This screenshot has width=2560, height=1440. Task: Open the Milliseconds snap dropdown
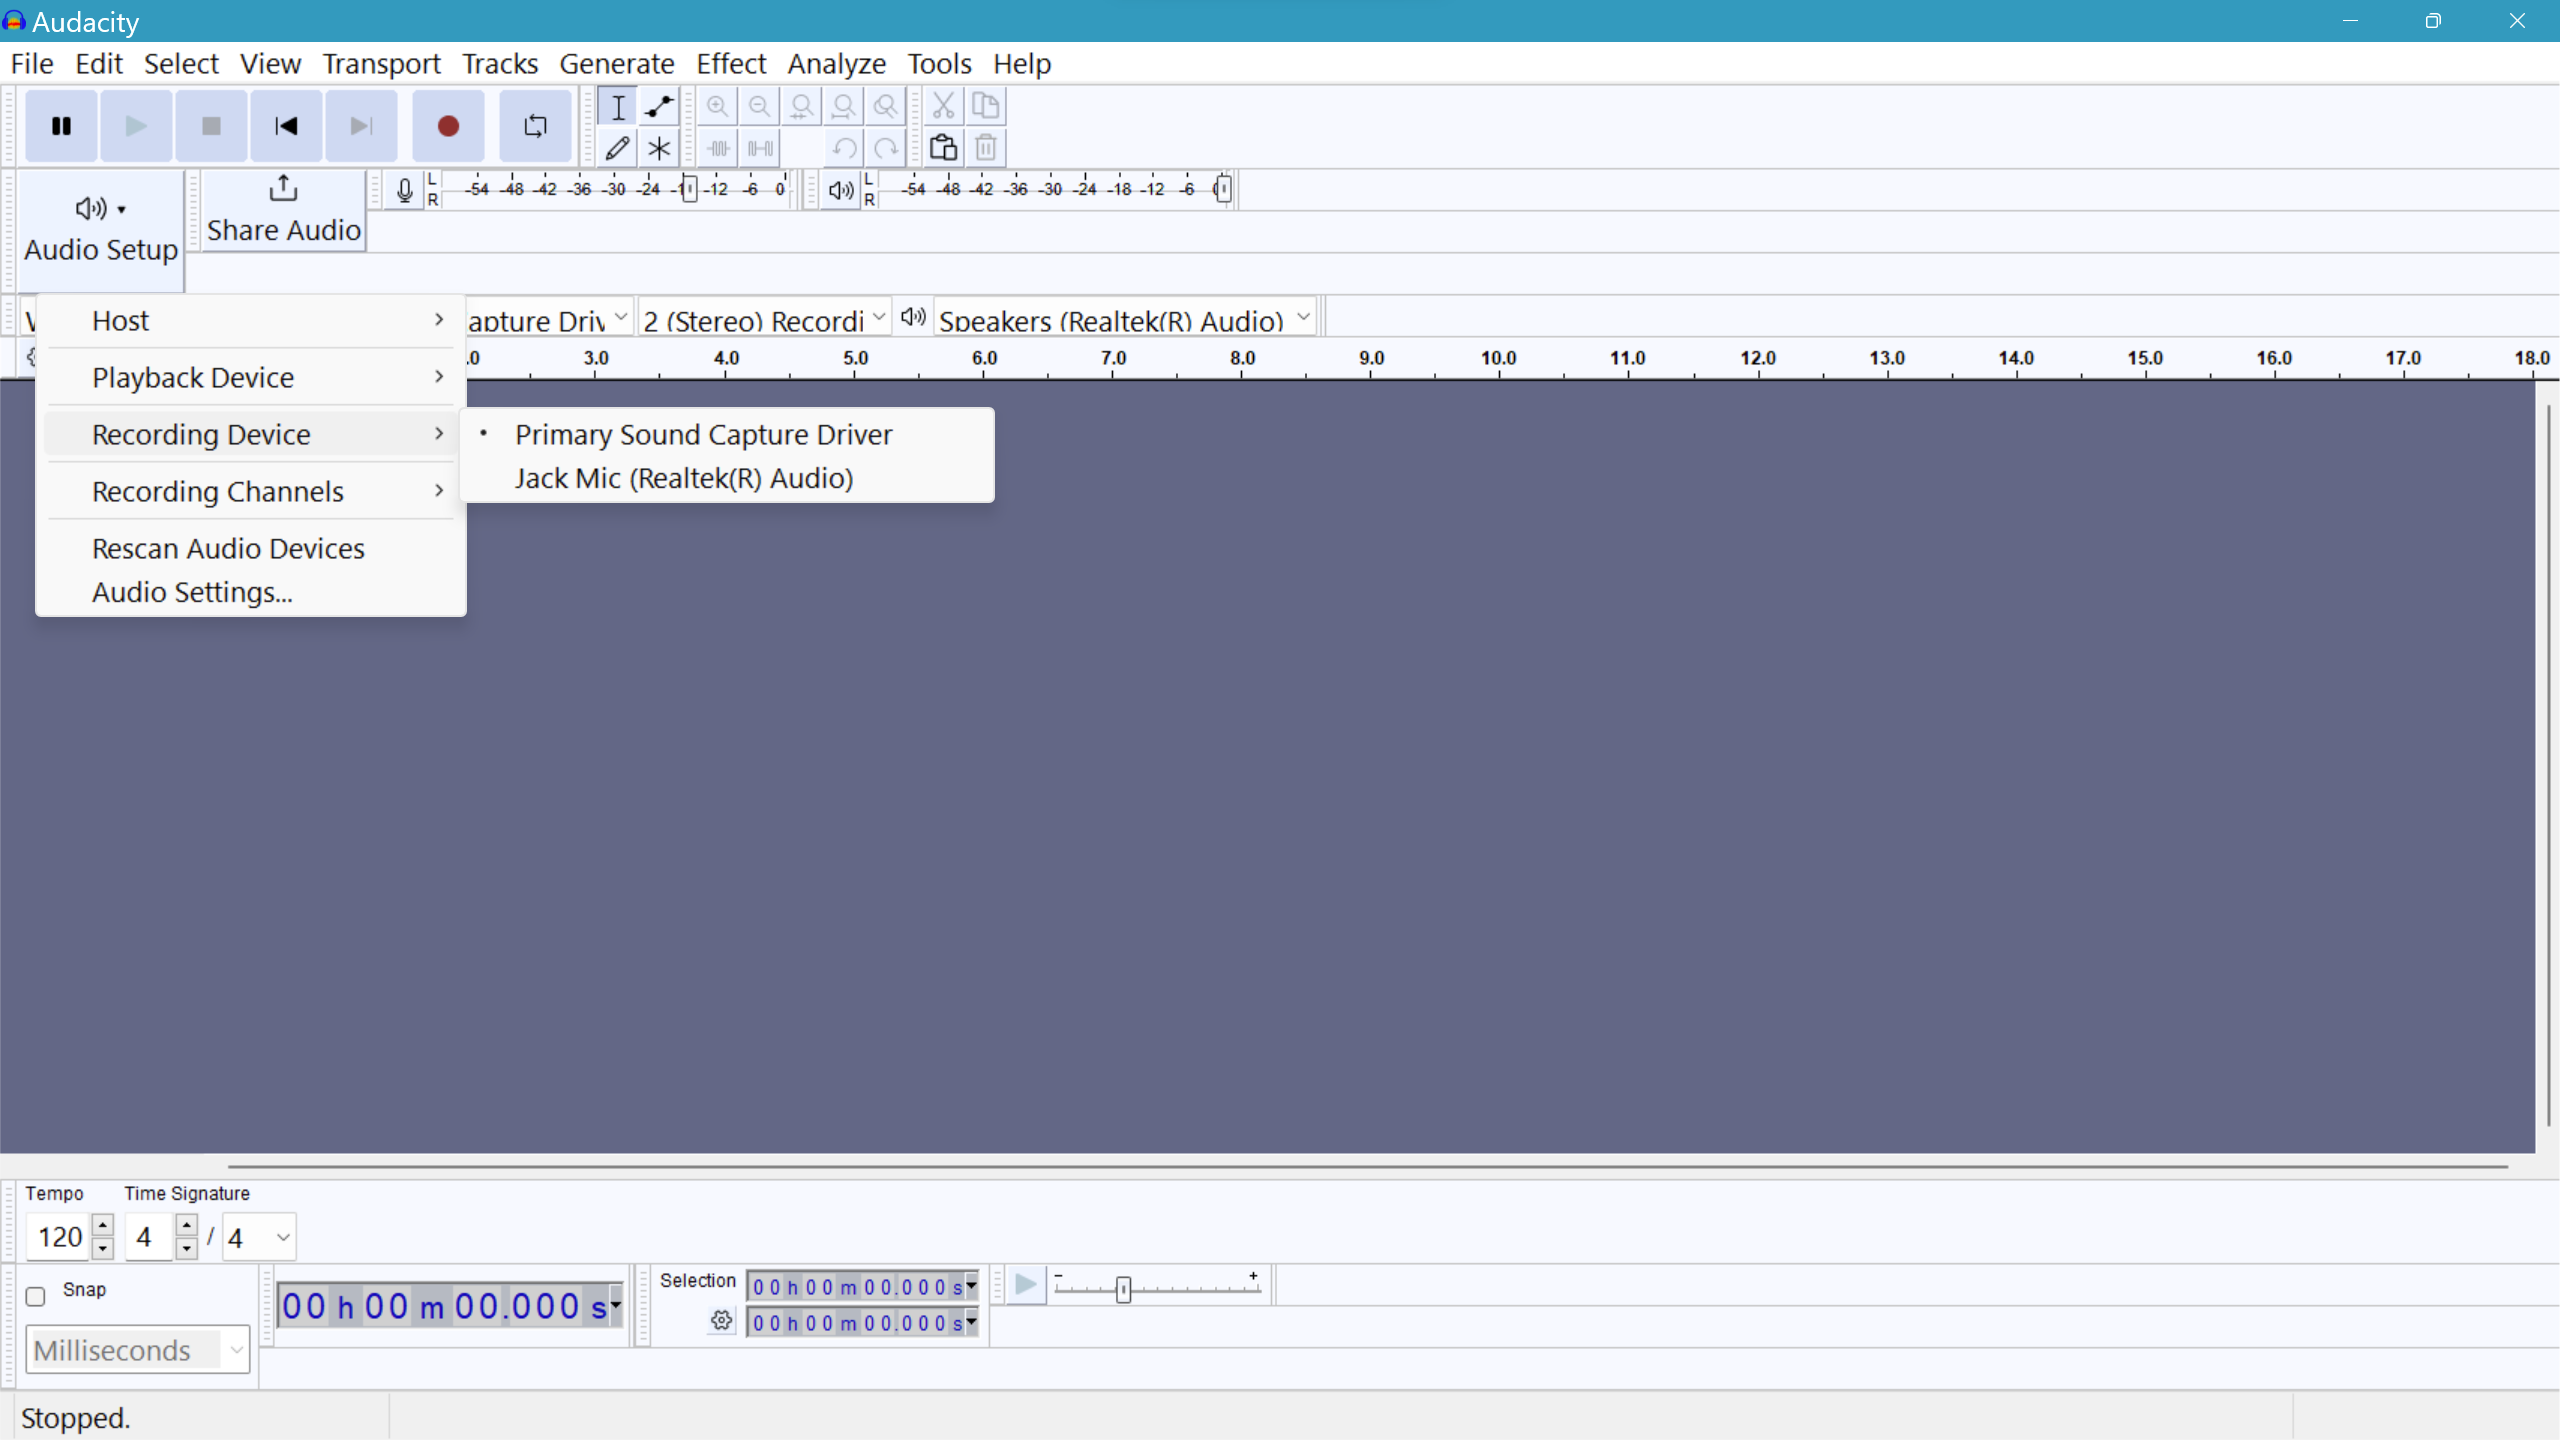point(138,1350)
